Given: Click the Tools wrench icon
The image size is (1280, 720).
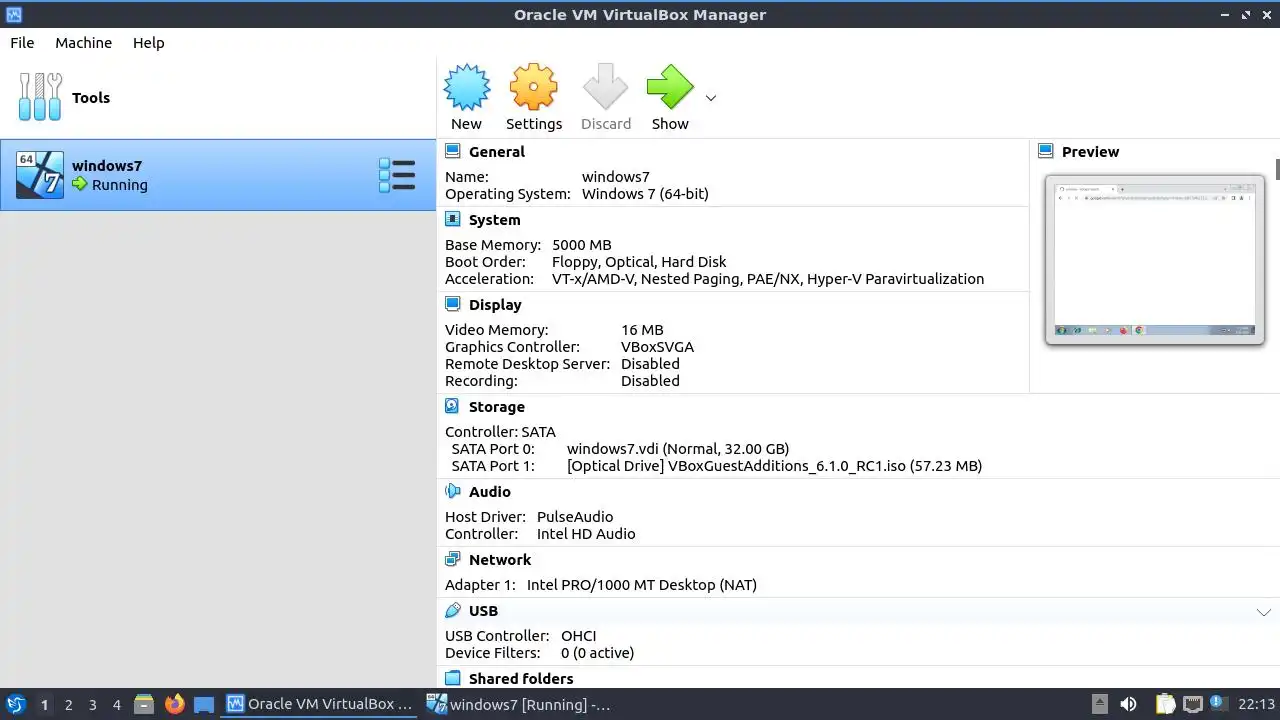Looking at the screenshot, I should tap(40, 97).
